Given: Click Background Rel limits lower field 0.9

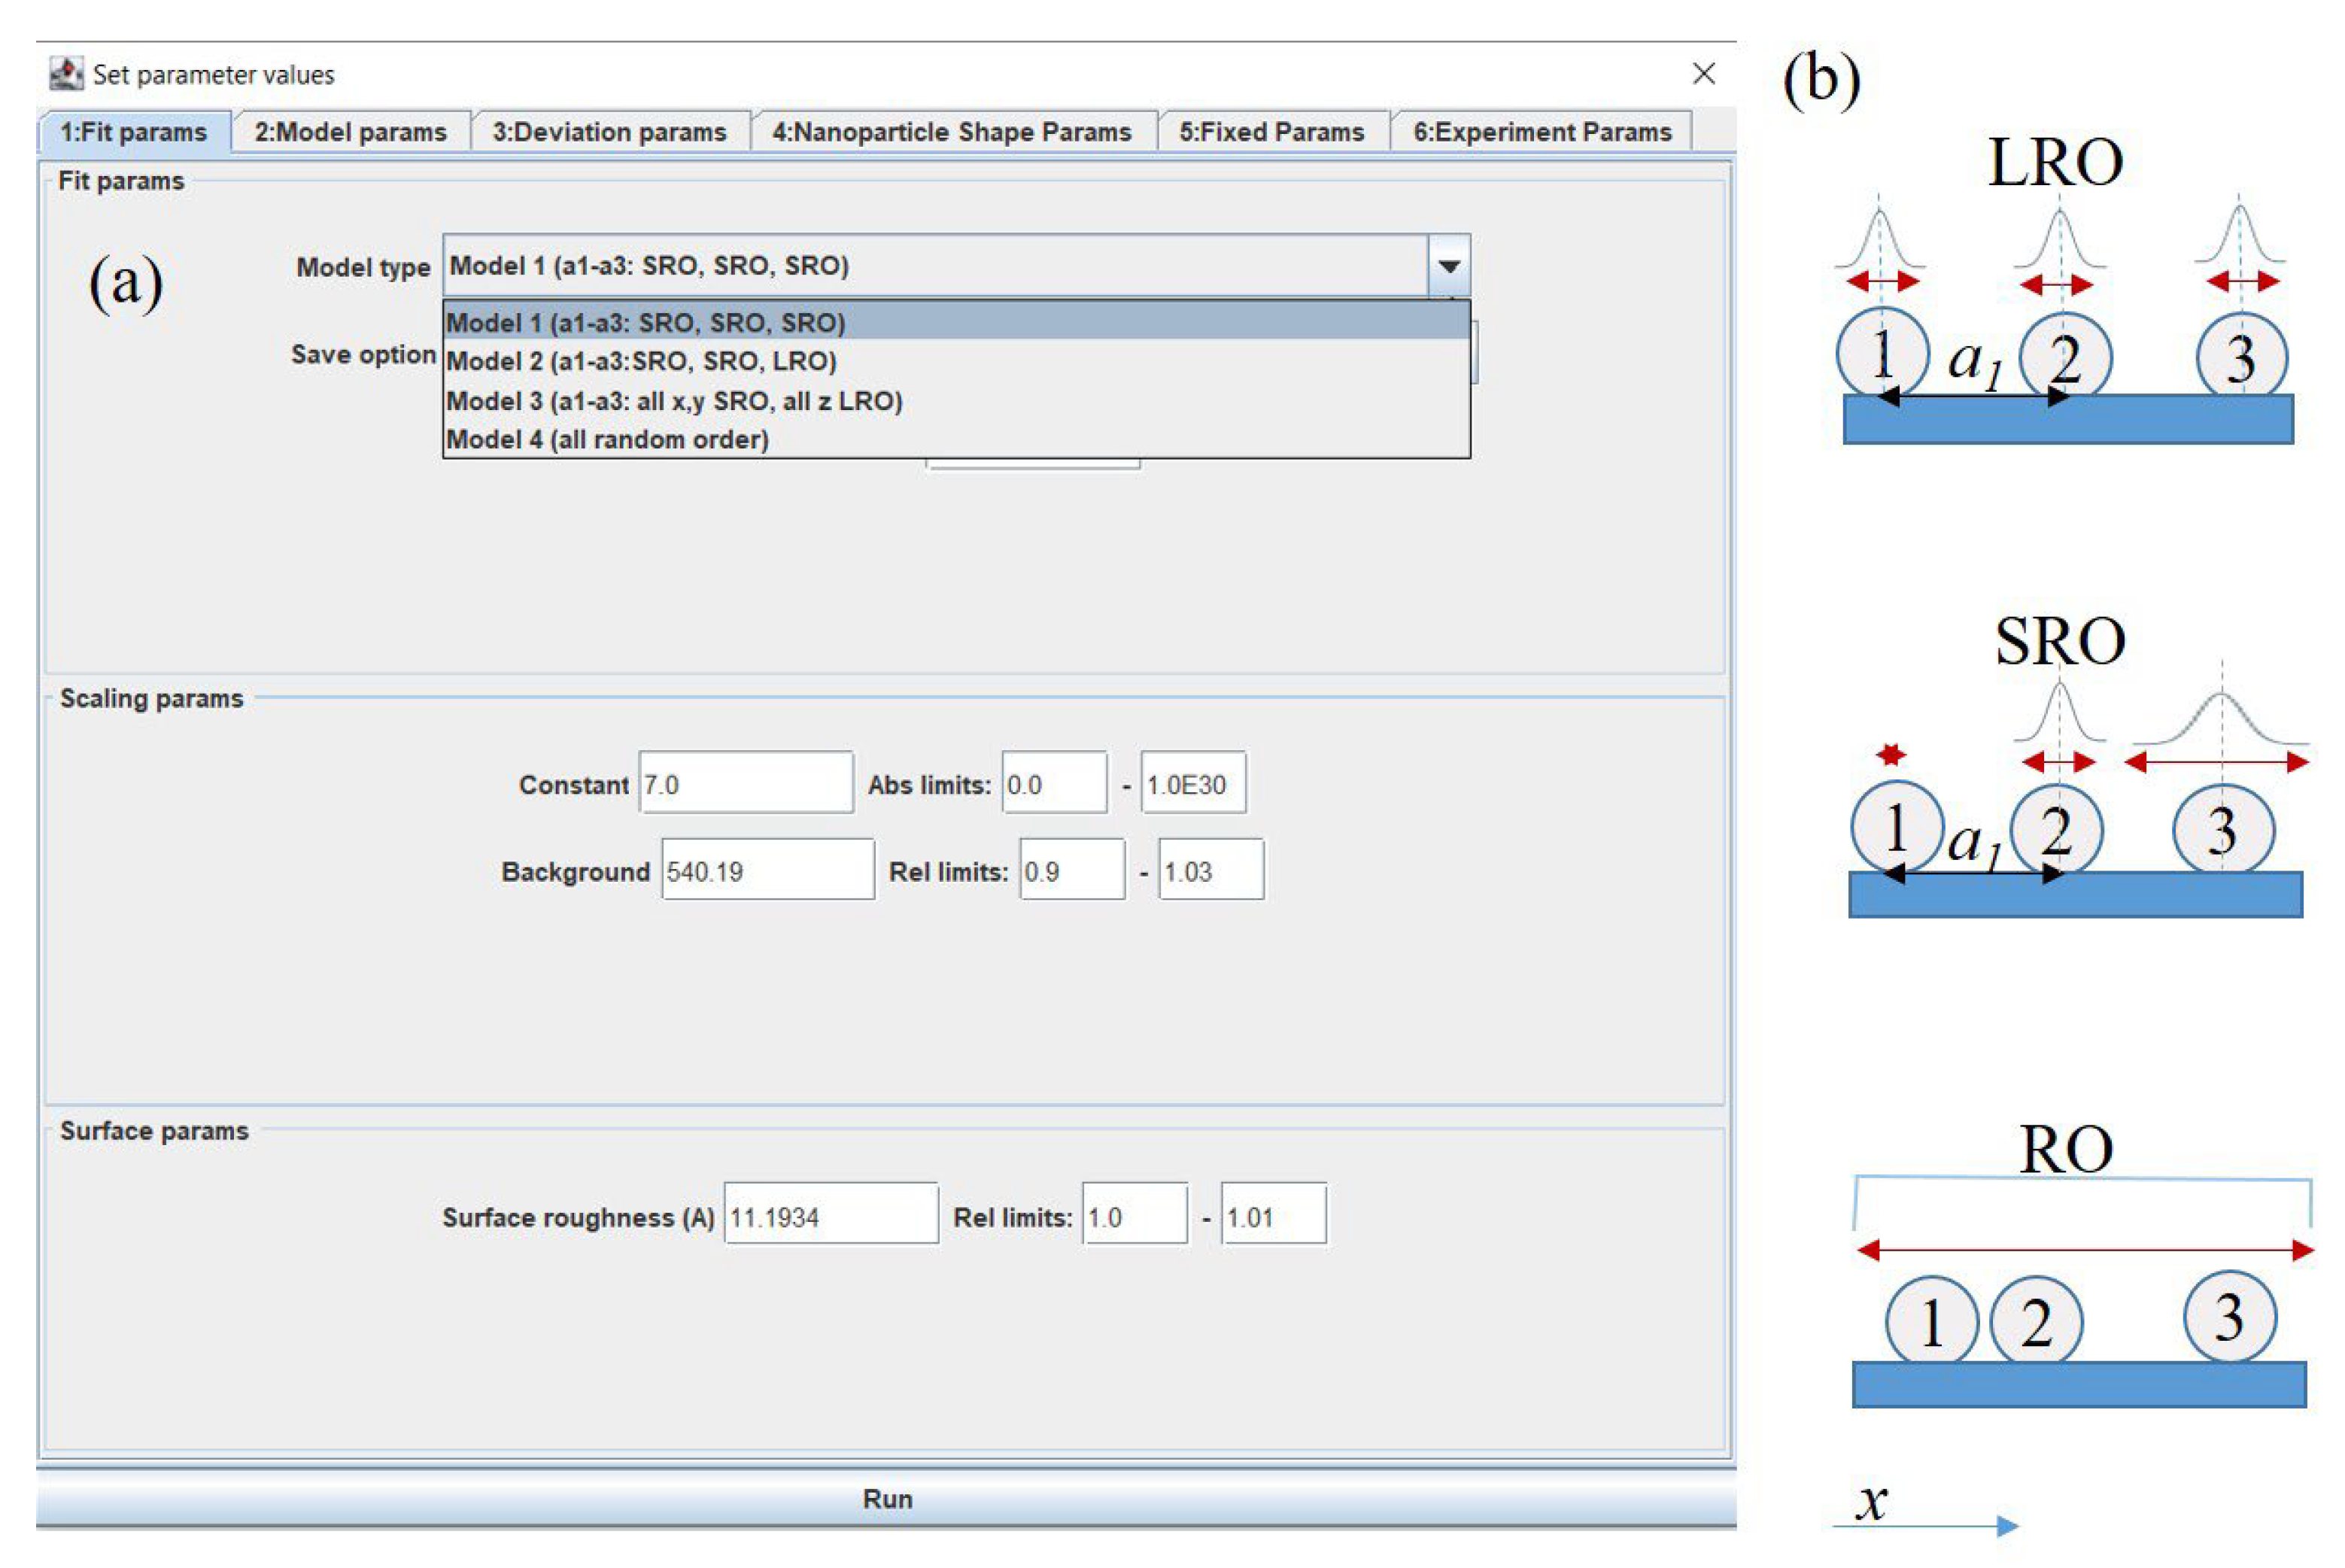Looking at the screenshot, I should [x=1071, y=871].
